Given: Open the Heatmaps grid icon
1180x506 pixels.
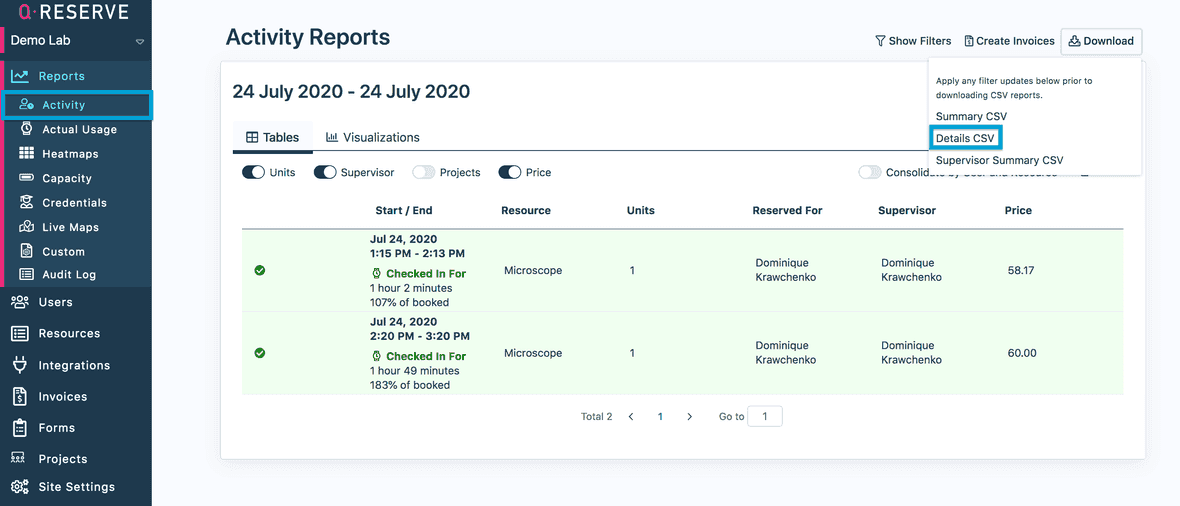Looking at the screenshot, I should click(26, 154).
